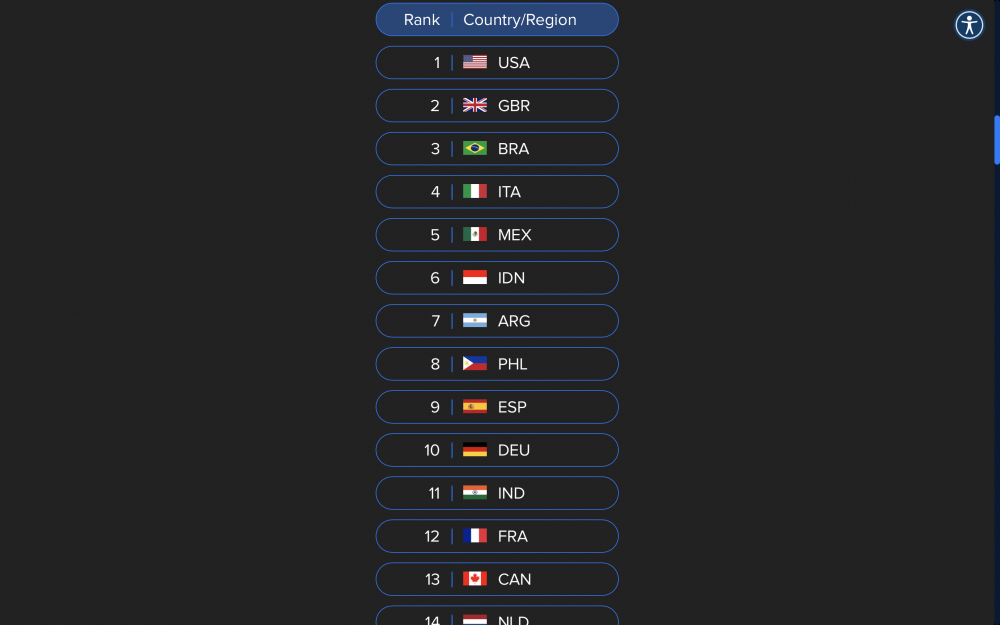Select the rank 9 ESP row

coord(497,407)
